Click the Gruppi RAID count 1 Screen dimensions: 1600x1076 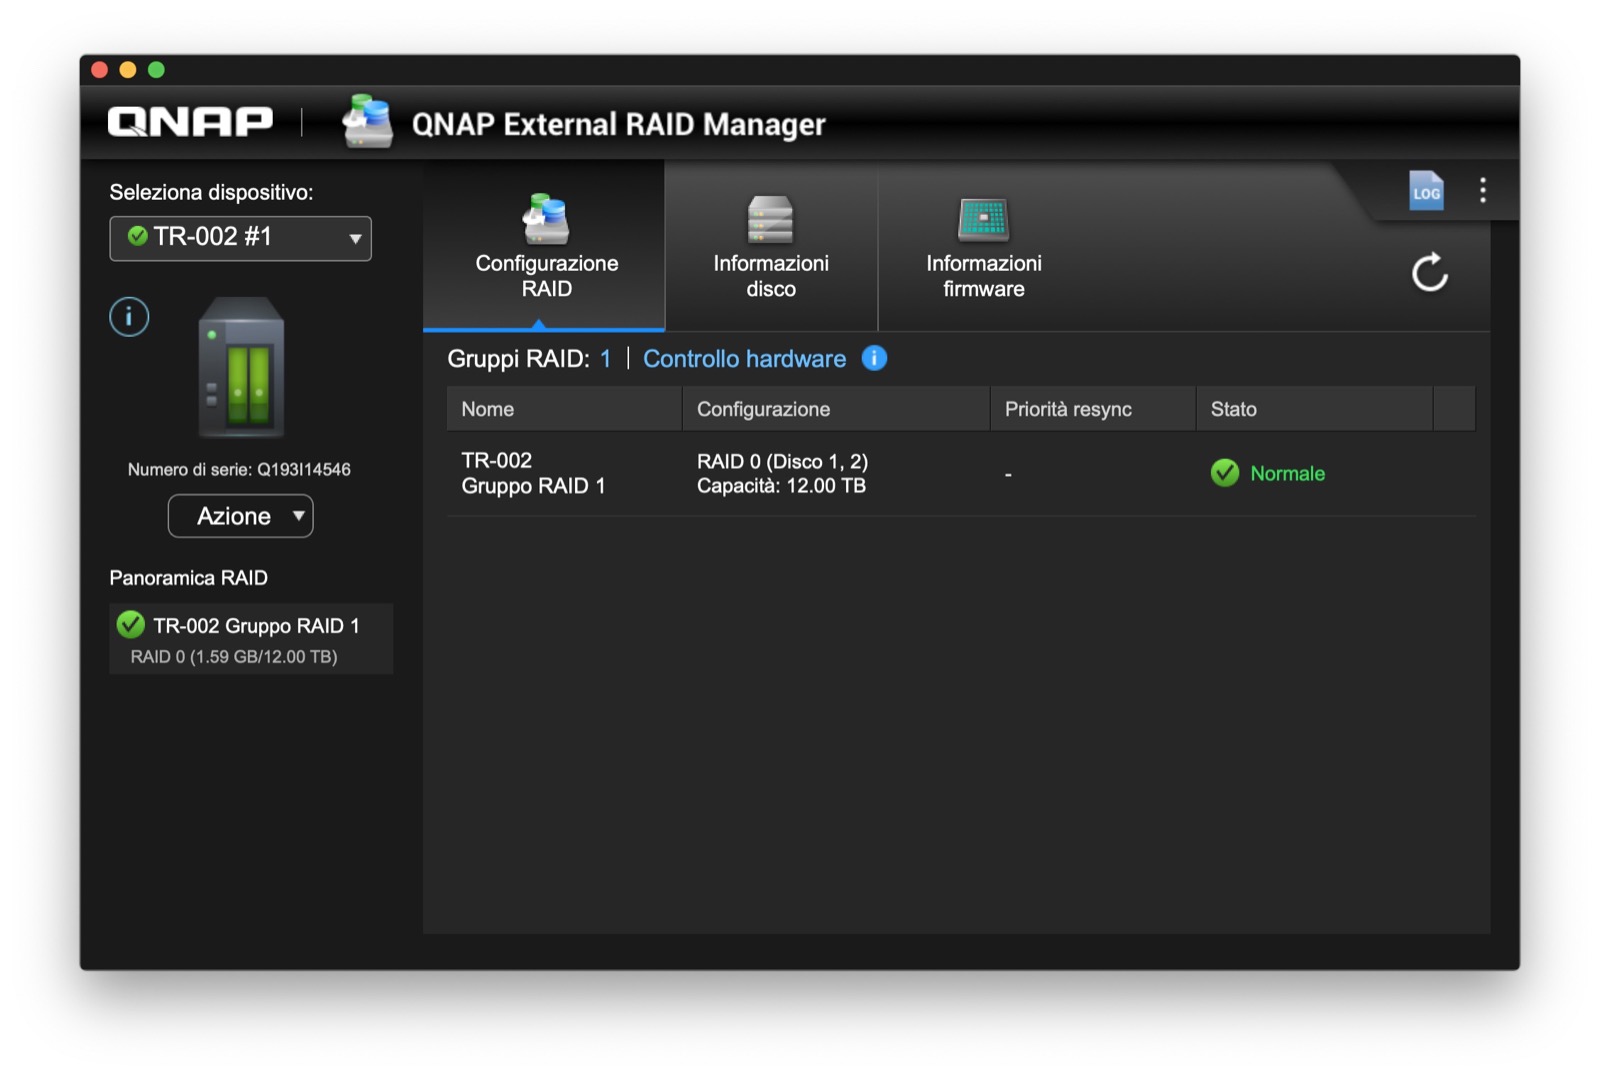point(605,359)
